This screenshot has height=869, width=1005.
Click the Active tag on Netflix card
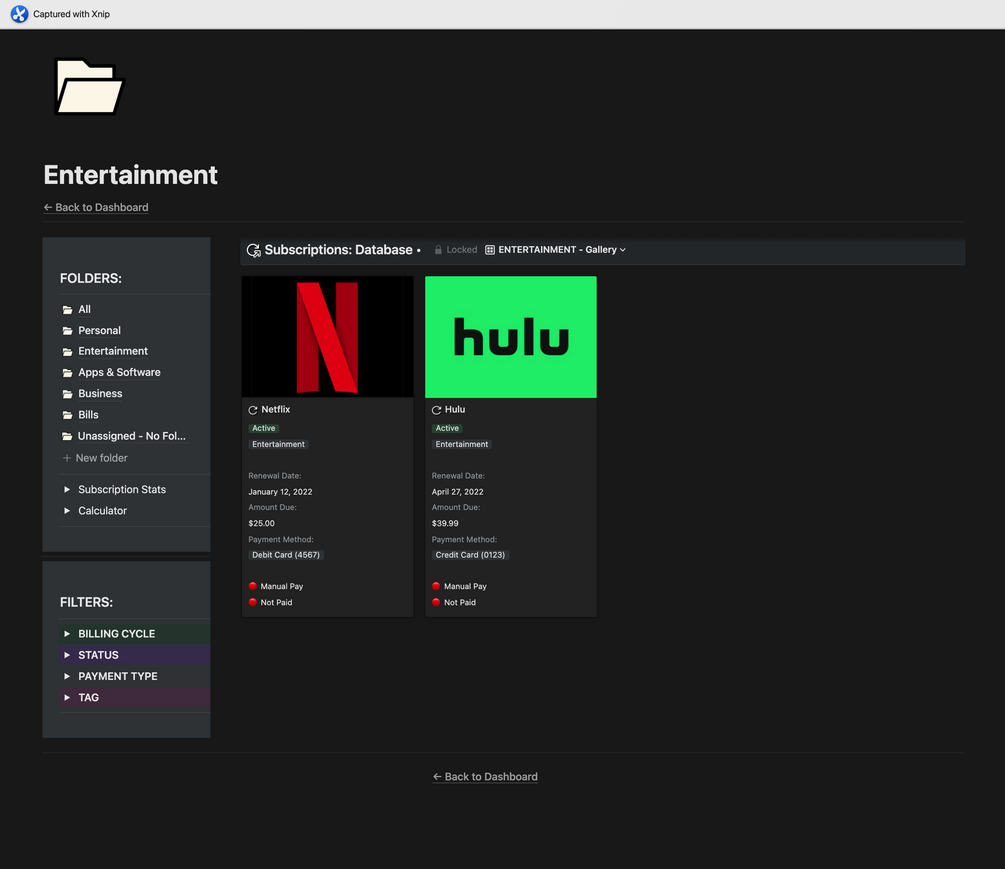pyautogui.click(x=263, y=428)
